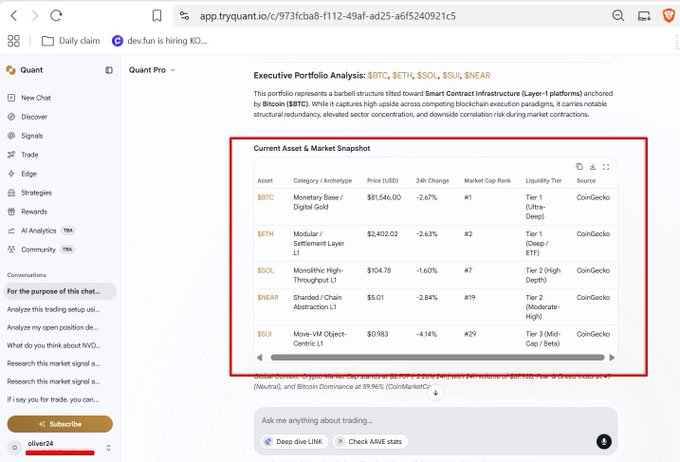Click the browser forward arrow

coord(35,16)
